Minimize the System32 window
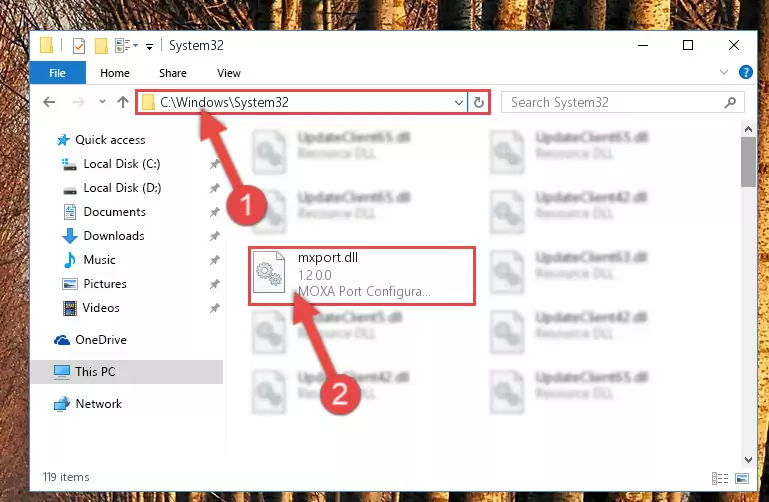Screen dimensions: 769x502 [643, 46]
